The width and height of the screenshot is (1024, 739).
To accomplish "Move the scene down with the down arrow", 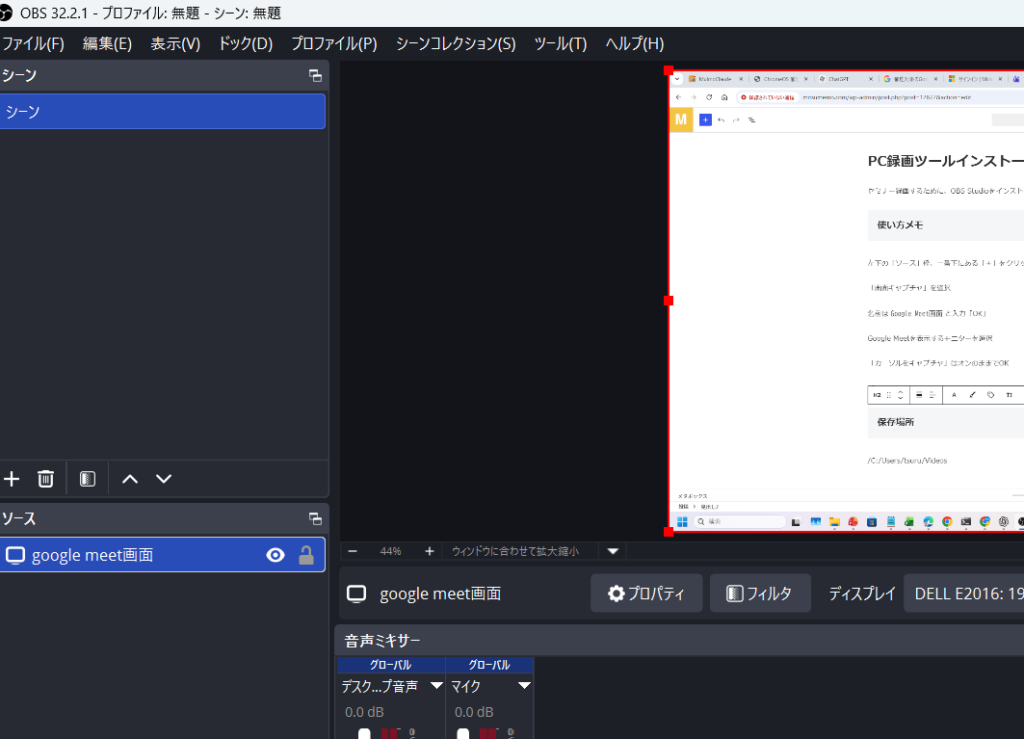I will pos(164,479).
